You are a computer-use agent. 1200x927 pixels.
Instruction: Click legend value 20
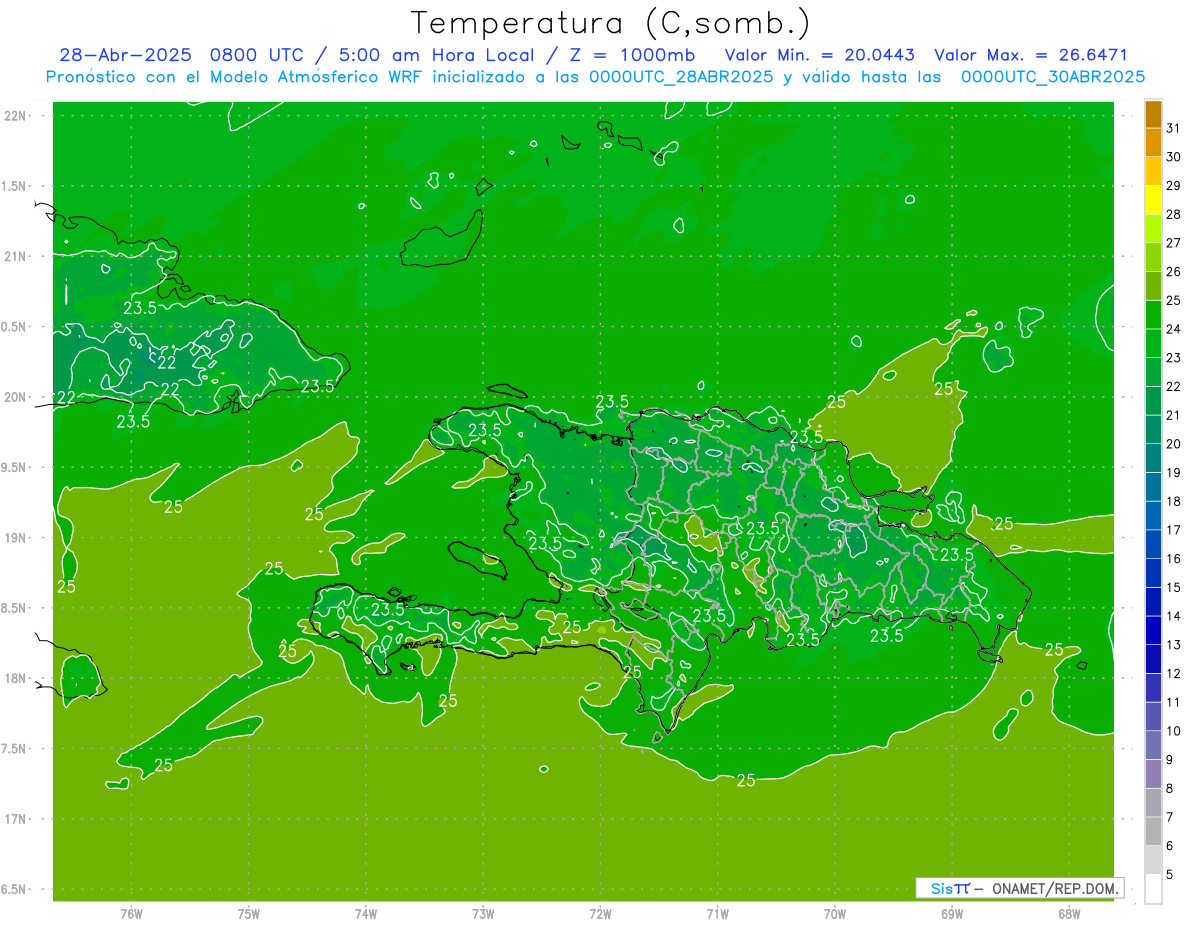(x=1173, y=444)
